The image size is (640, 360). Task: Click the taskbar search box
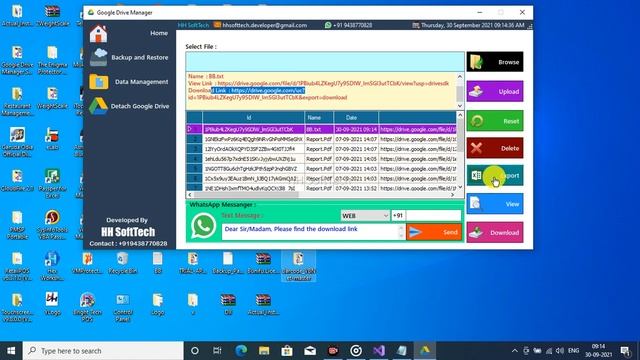(x=103, y=351)
